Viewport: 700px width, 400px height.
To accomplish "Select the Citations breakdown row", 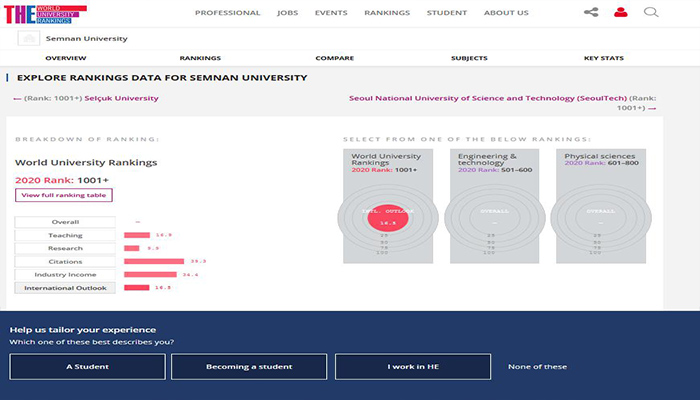I will click(x=65, y=262).
